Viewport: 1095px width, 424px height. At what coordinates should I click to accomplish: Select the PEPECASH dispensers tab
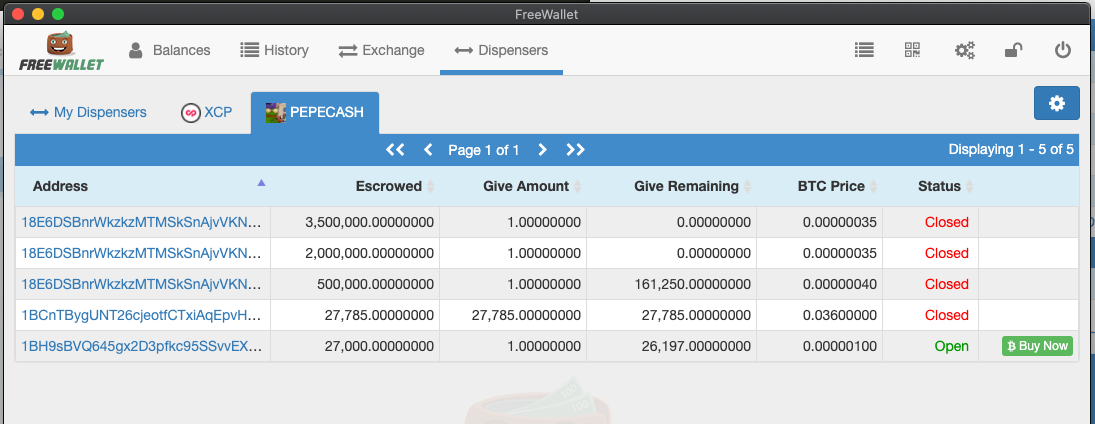pyautogui.click(x=315, y=112)
